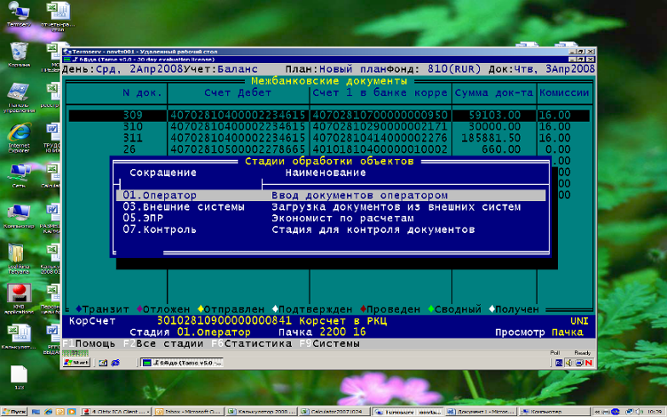This screenshot has height=417, width=667.
Task: Click 'Экономист по расчетам' description
Action: coord(342,218)
